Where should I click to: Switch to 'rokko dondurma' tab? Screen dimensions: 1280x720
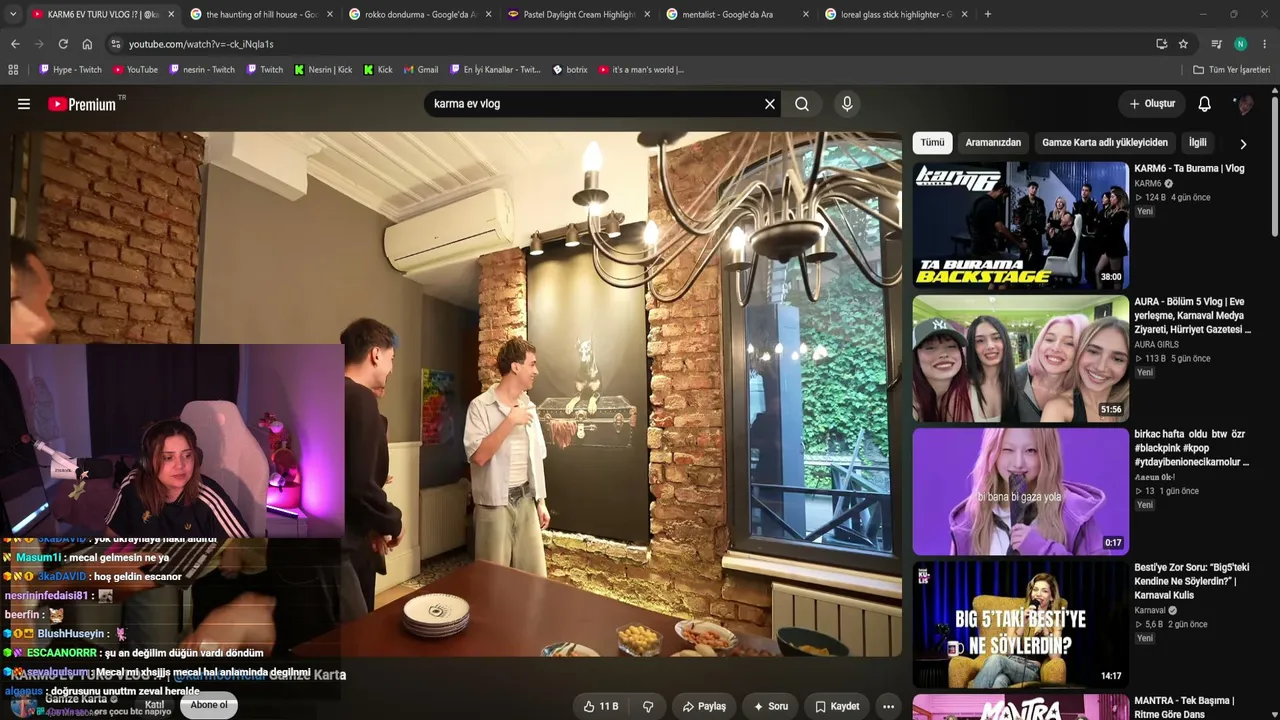point(421,14)
